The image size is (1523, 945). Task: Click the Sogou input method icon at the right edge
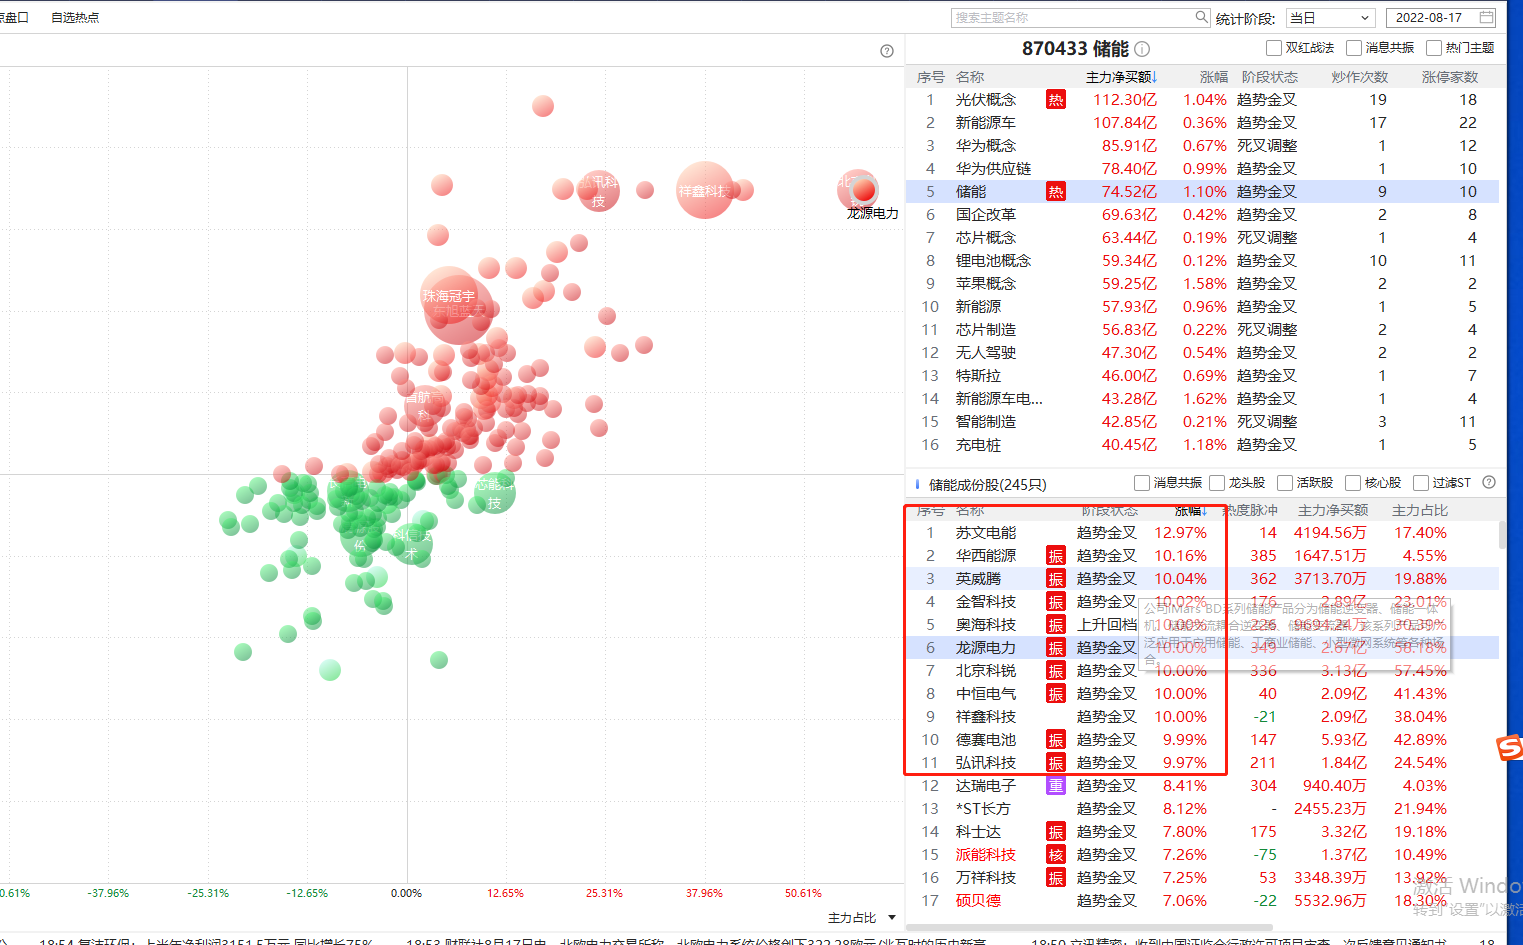[1509, 747]
